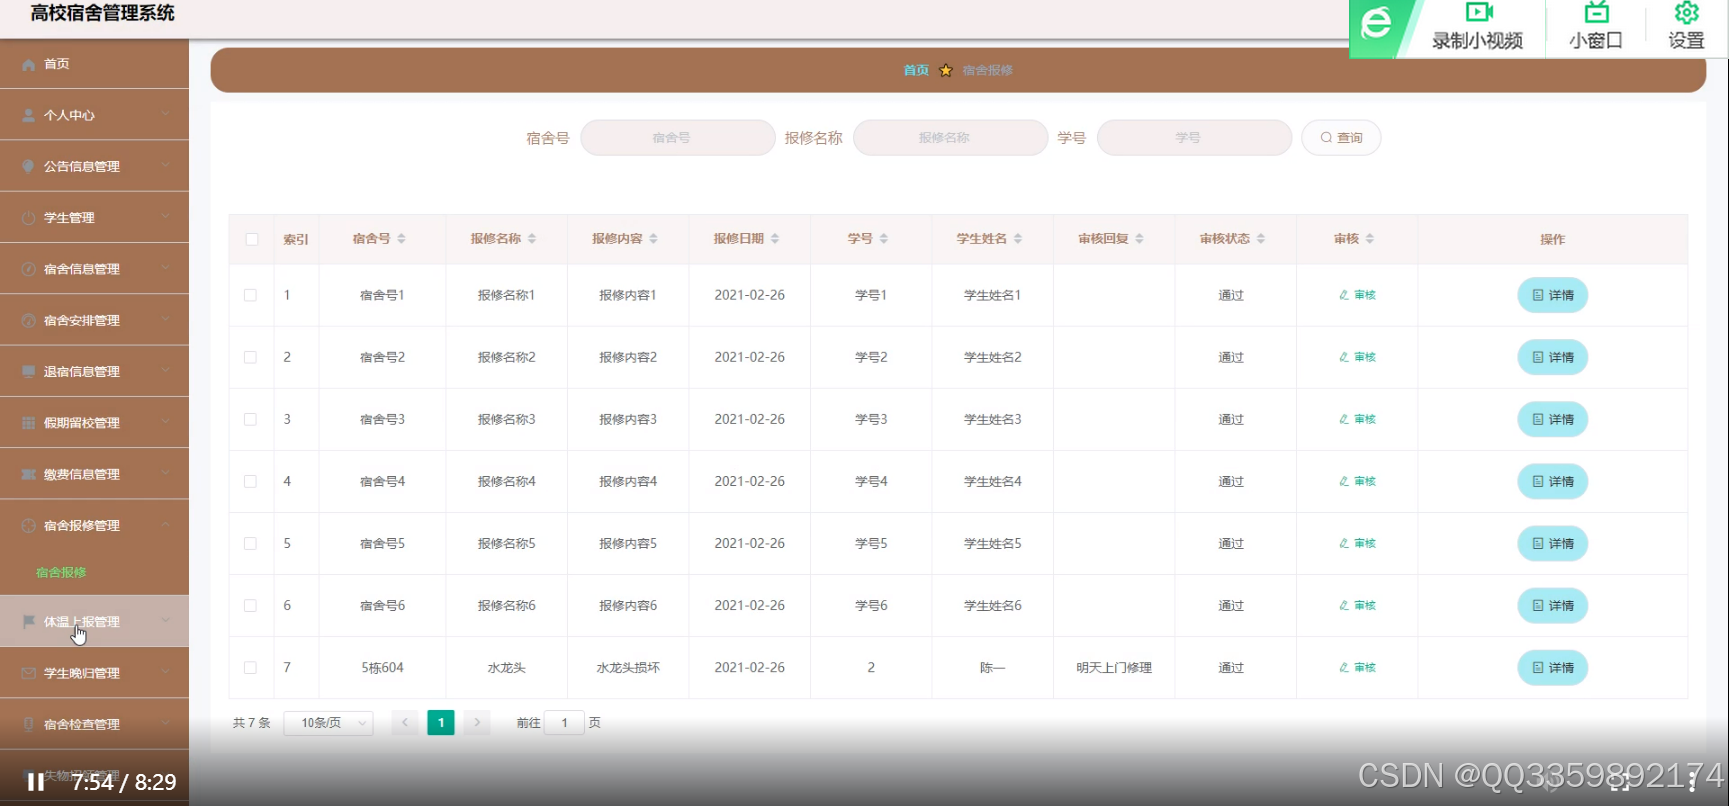Click the home icon beside 首页 in sidebar
This screenshot has width=1729, height=806.
click(28, 64)
